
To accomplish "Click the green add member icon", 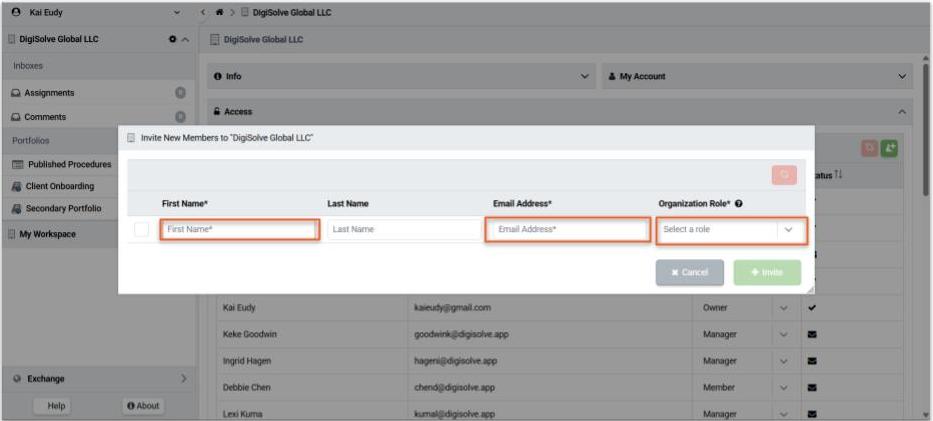I will tap(889, 148).
